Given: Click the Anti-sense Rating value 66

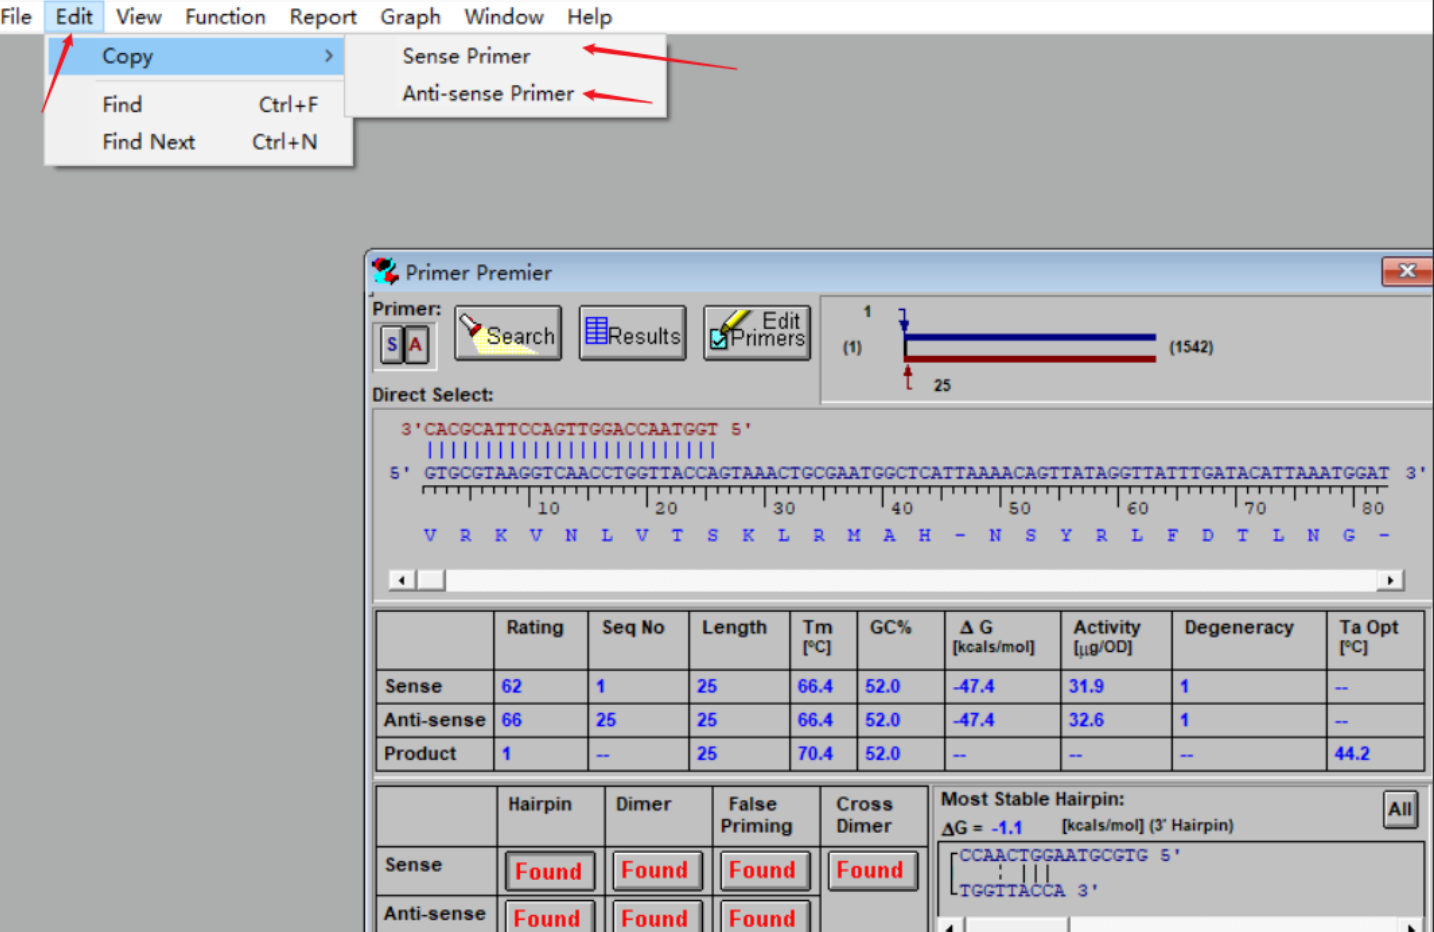Looking at the screenshot, I should (512, 720).
